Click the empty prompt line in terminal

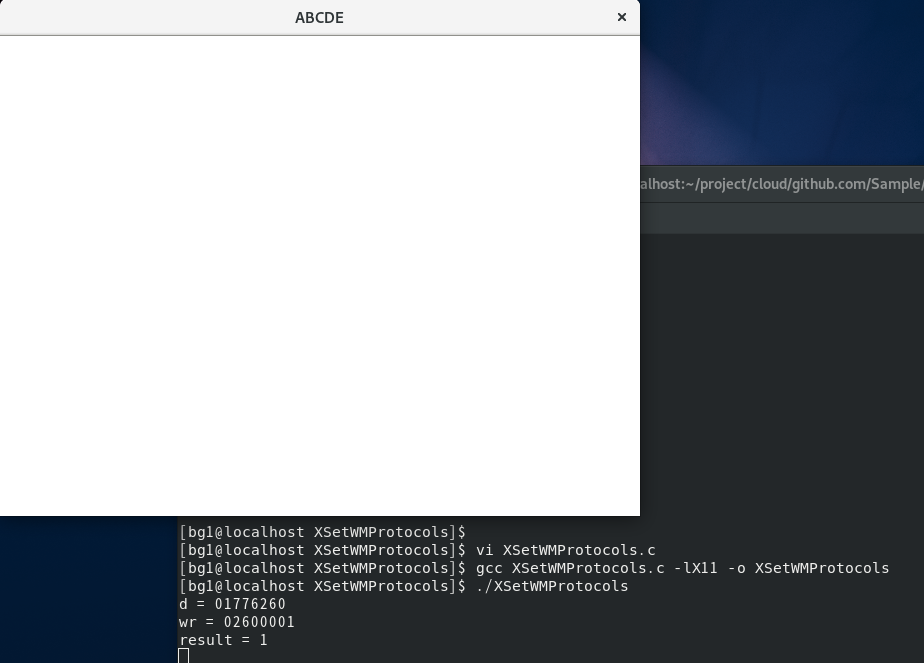[322, 532]
